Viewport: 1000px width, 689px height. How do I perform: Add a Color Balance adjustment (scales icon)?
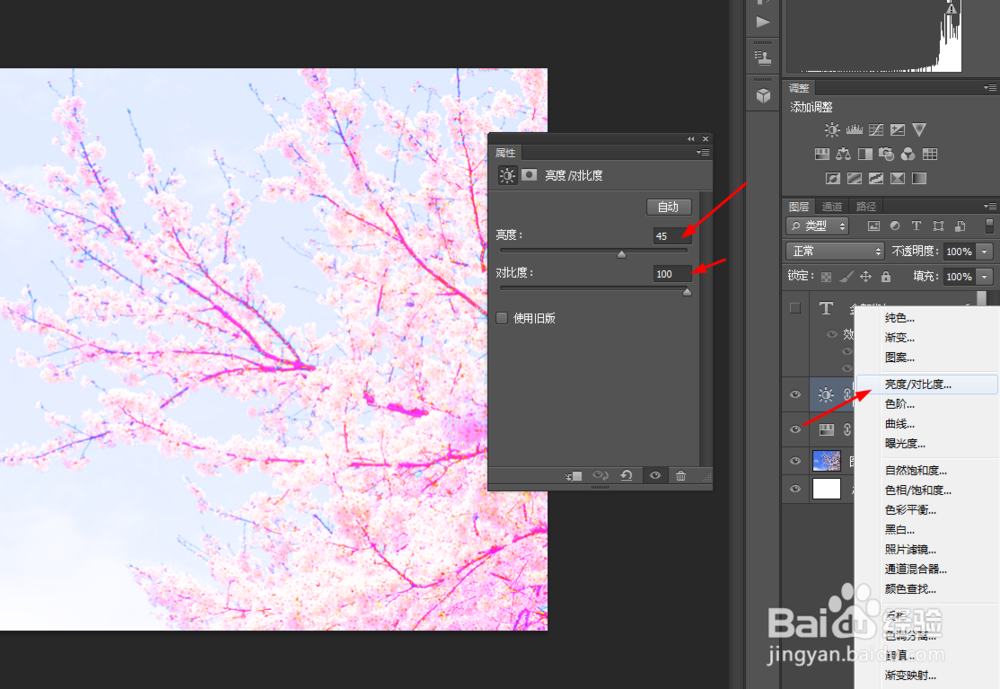point(843,154)
